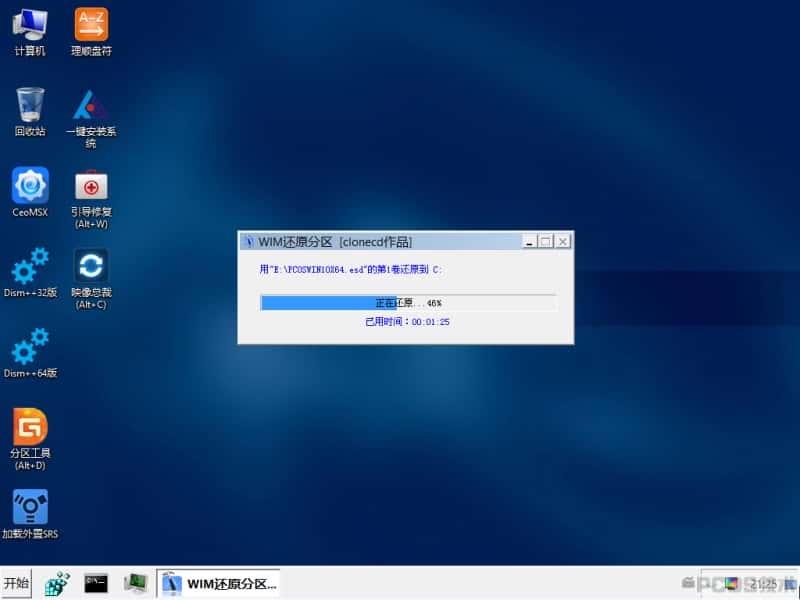This screenshot has width=800, height=600.
Task: Open the 加载外置SRS icon
Action: [30, 514]
